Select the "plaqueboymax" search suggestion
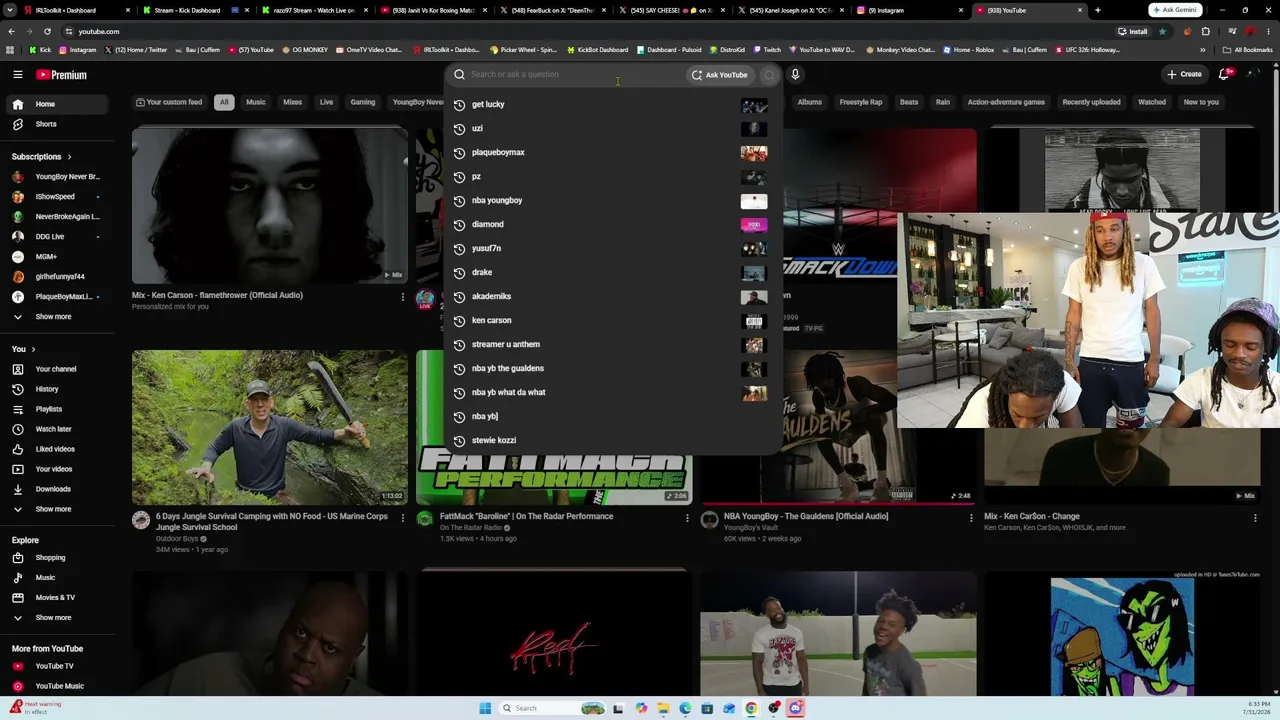 [x=611, y=152]
